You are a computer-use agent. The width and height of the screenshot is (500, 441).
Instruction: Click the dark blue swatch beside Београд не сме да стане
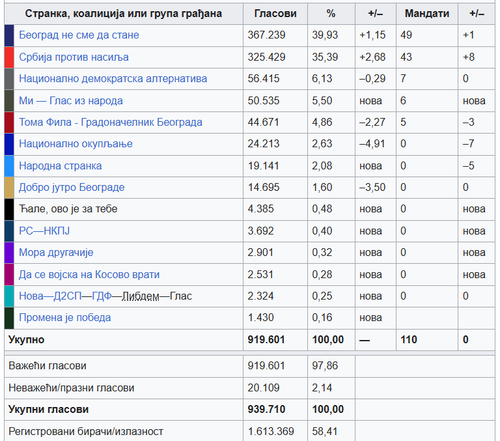click(x=9, y=35)
